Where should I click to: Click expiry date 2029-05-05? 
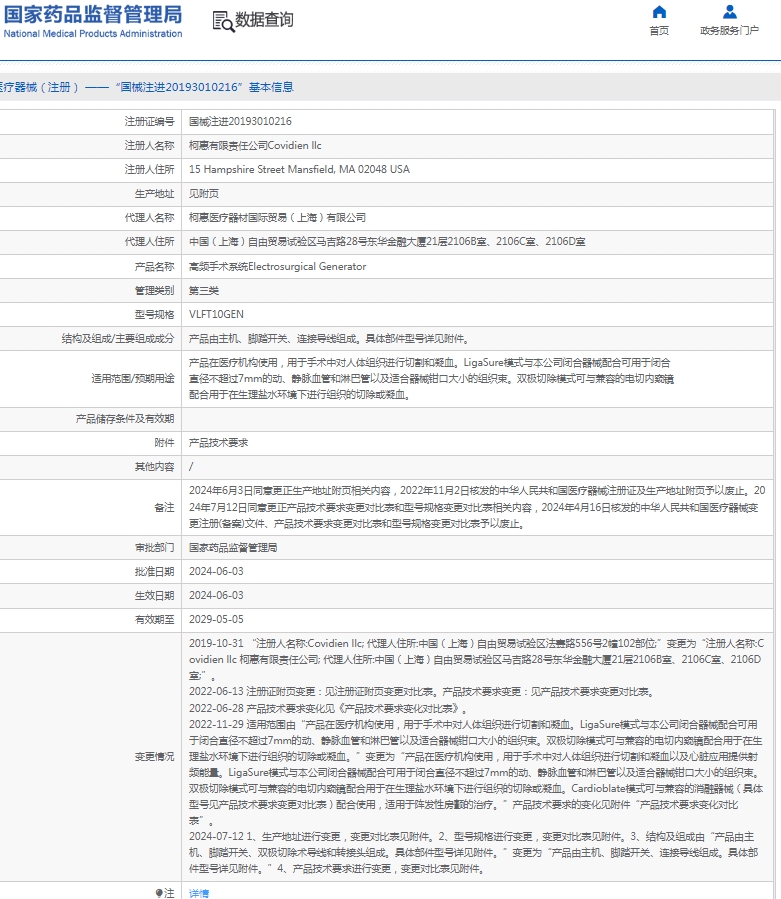pyautogui.click(x=216, y=620)
